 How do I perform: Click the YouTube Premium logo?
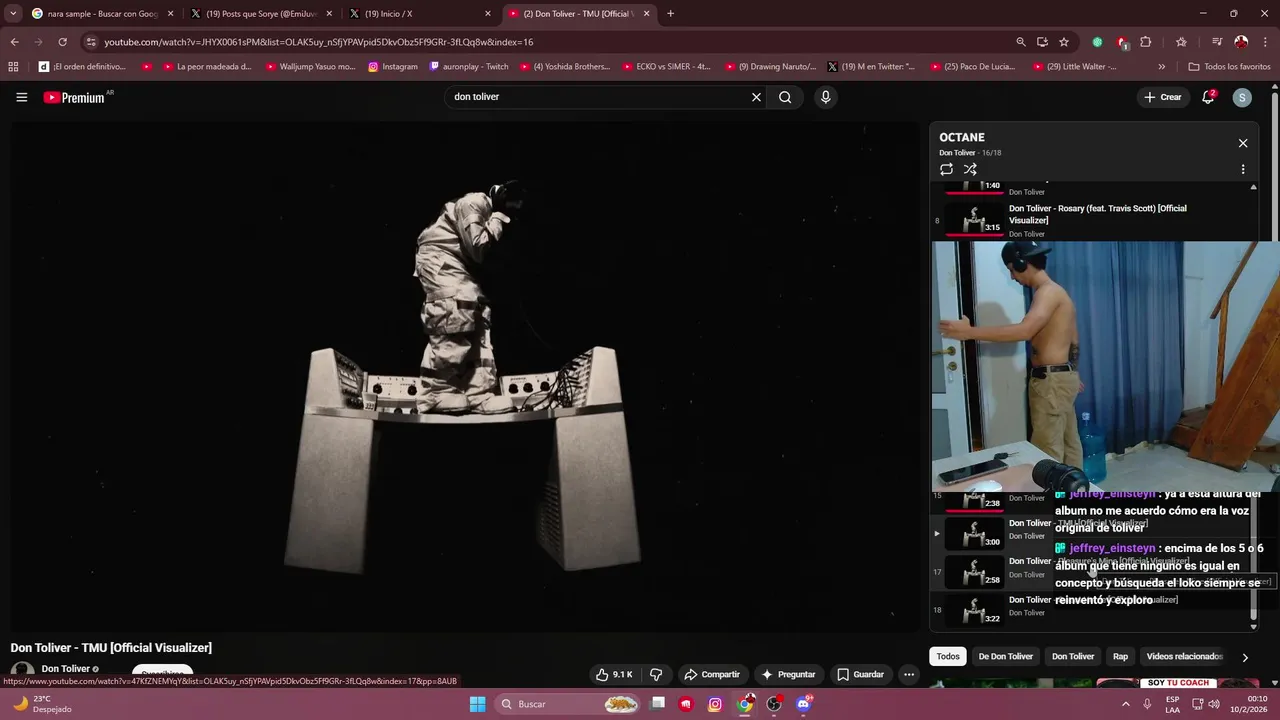(74, 97)
